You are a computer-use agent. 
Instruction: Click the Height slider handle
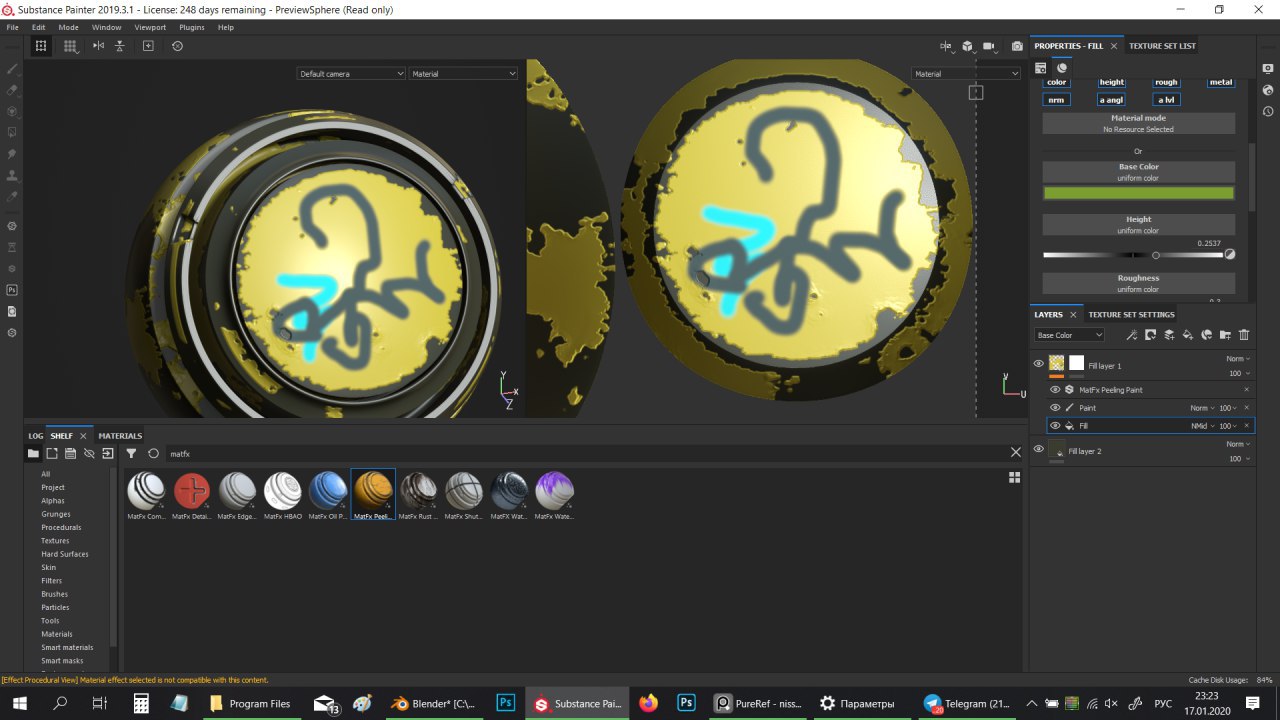coord(1156,255)
